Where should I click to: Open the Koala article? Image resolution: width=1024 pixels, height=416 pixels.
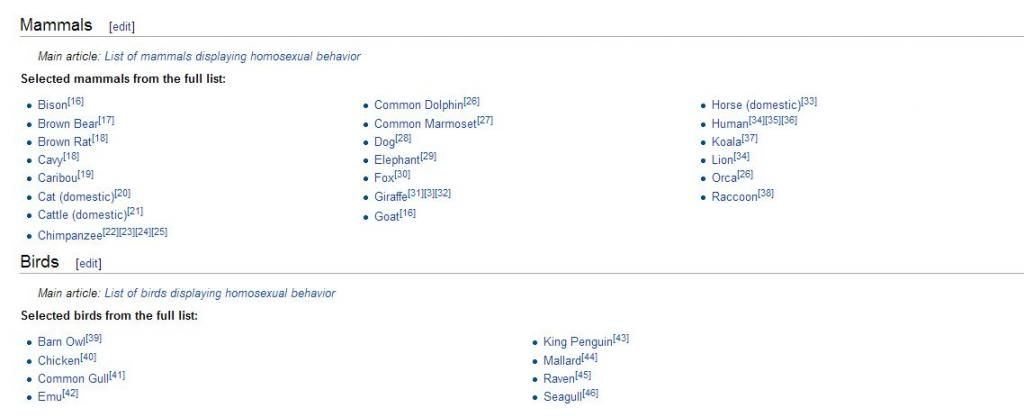pyautogui.click(x=726, y=142)
